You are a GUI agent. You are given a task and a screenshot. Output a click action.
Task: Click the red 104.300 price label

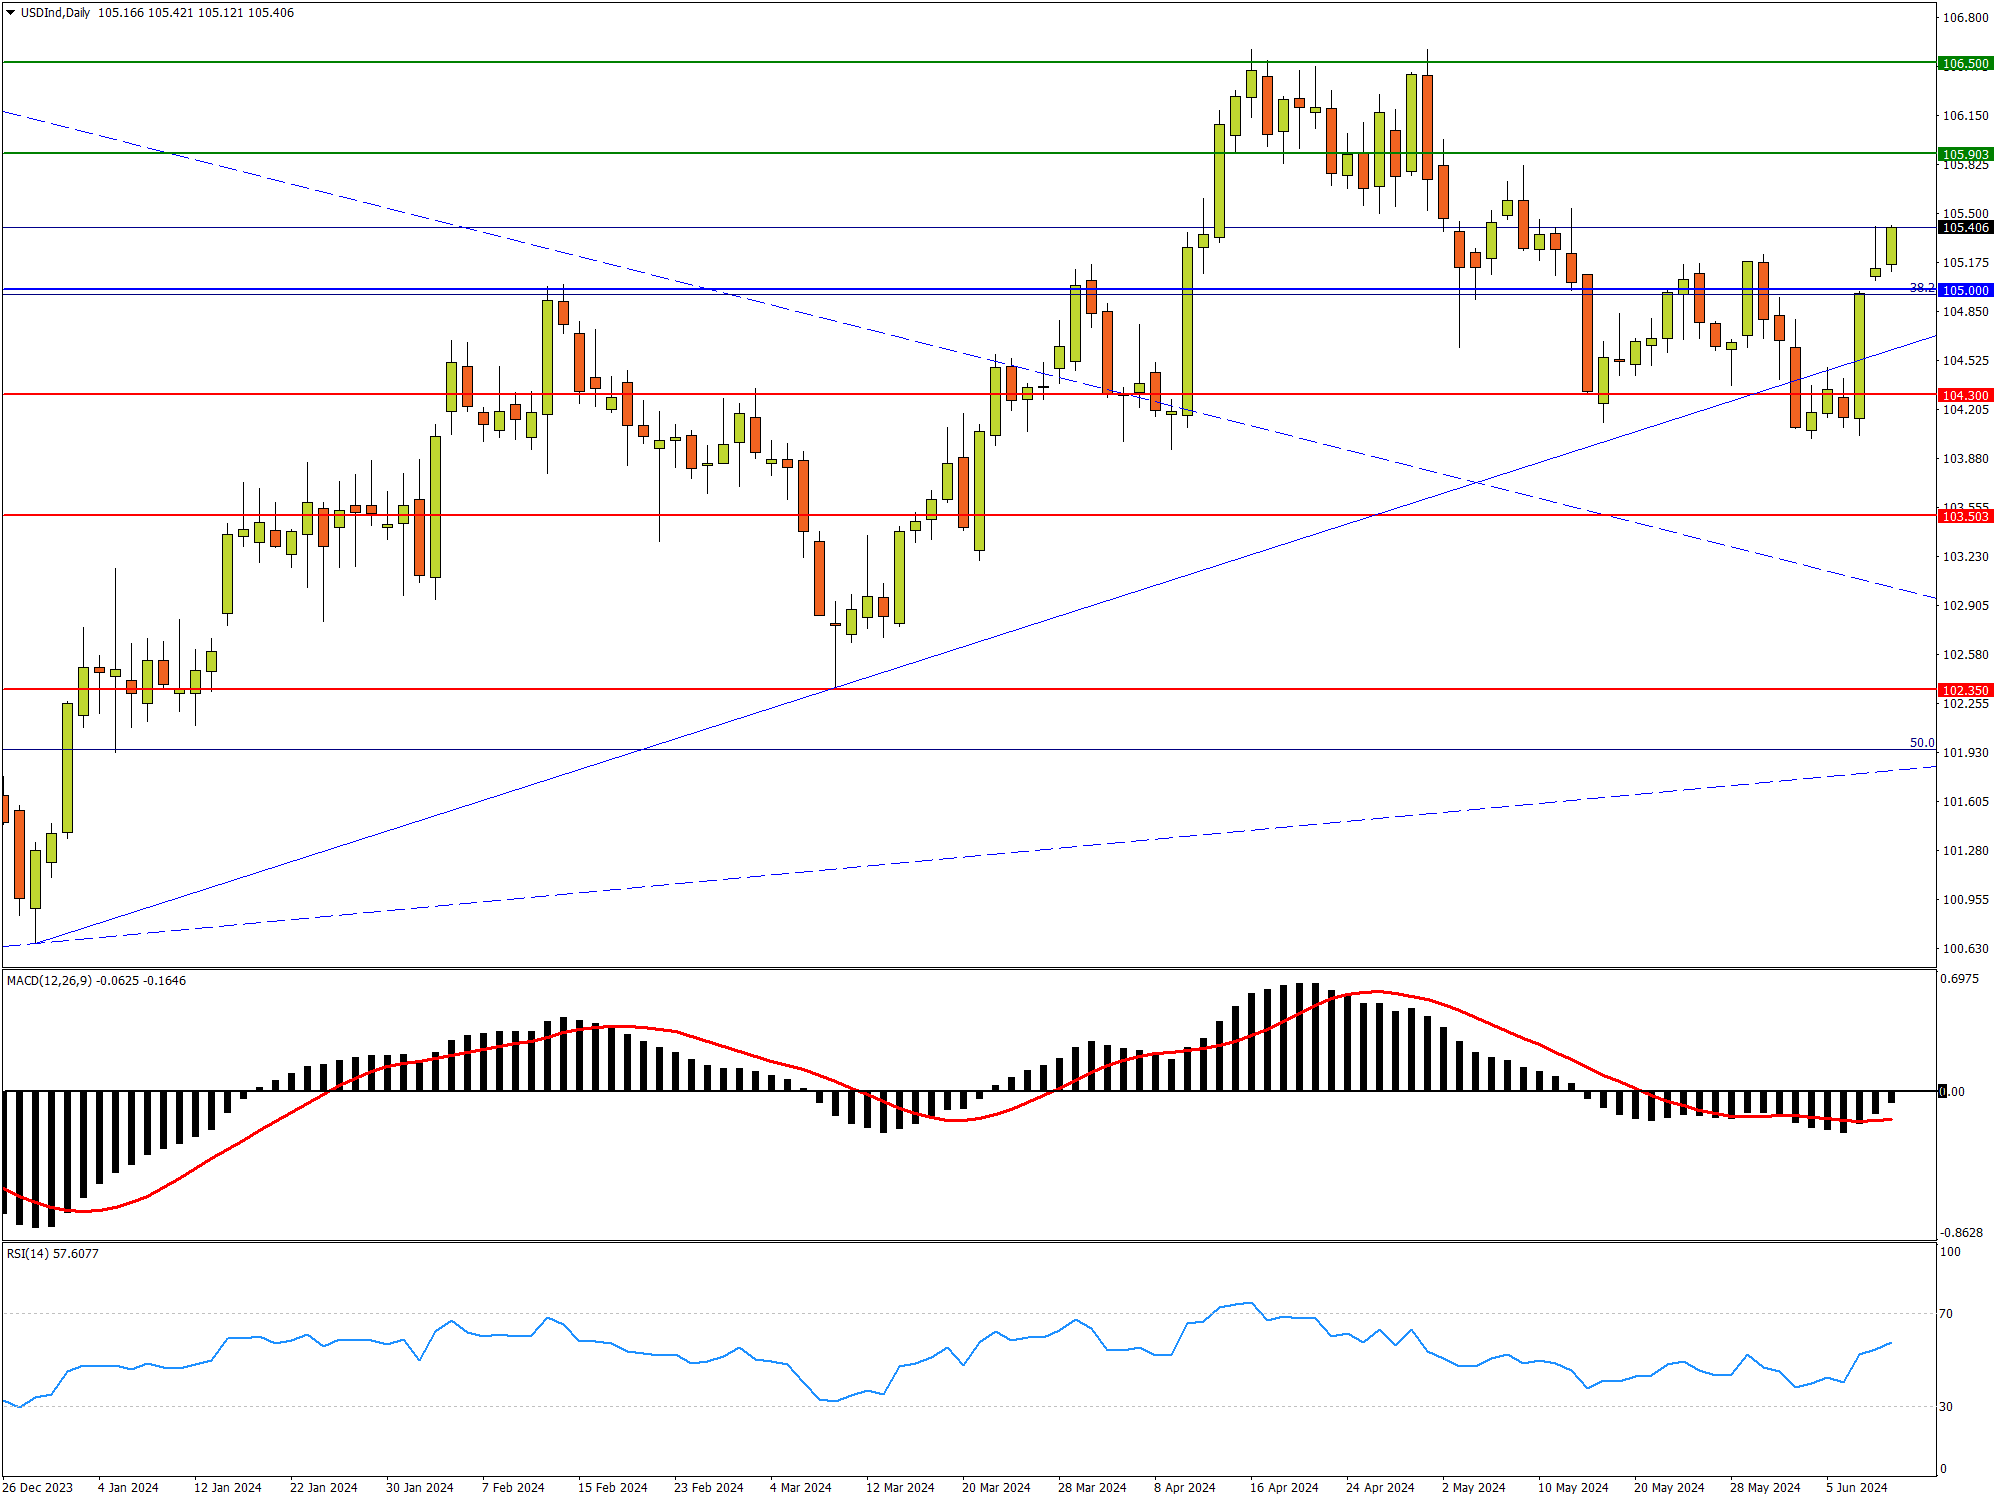pyautogui.click(x=1965, y=395)
